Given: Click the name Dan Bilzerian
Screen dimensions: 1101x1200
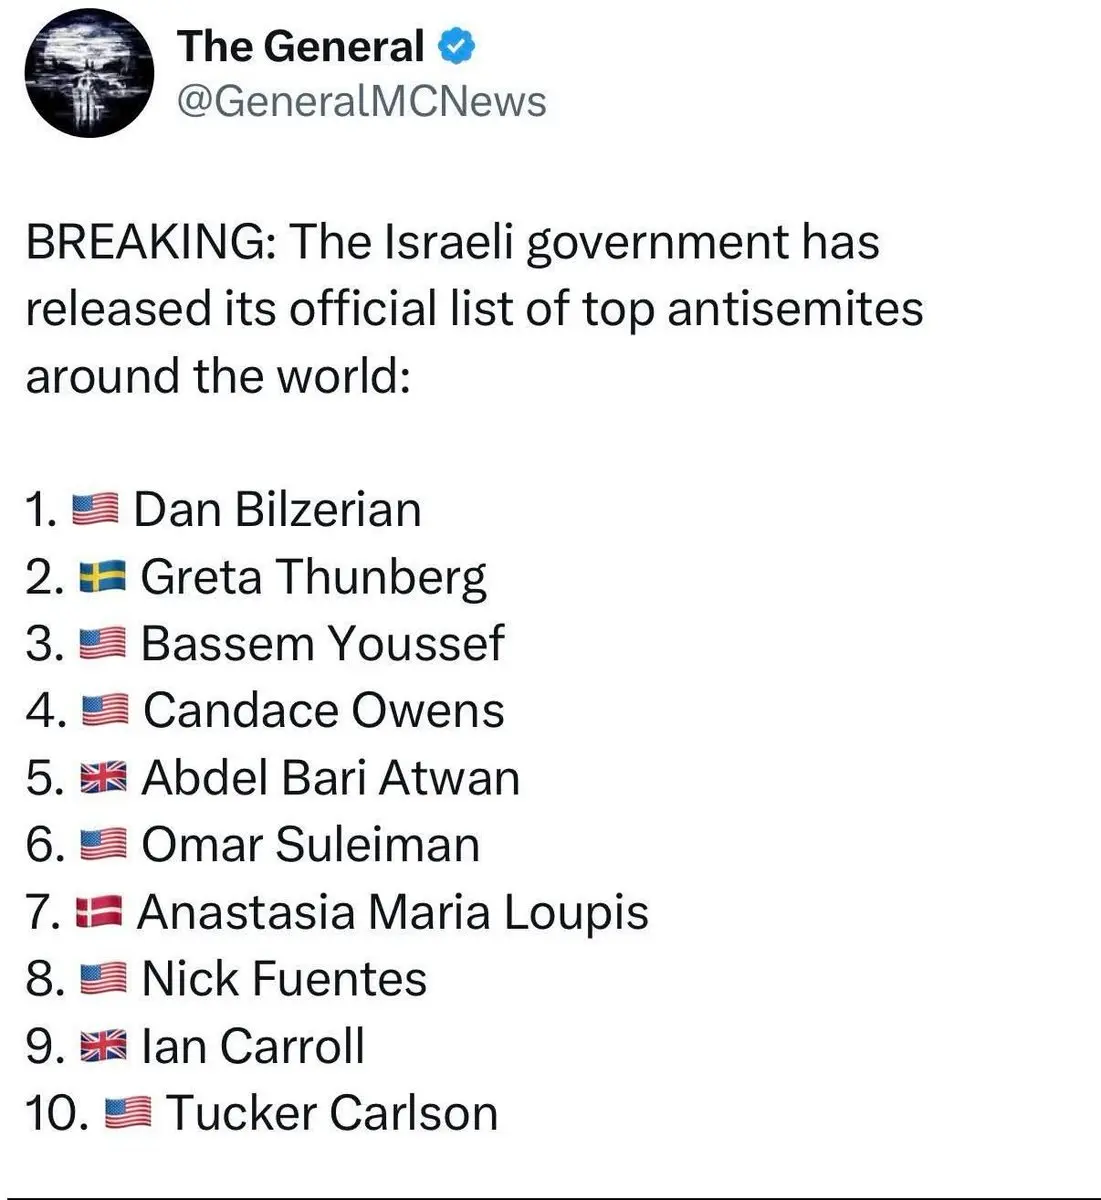Looking at the screenshot, I should coord(277,510).
